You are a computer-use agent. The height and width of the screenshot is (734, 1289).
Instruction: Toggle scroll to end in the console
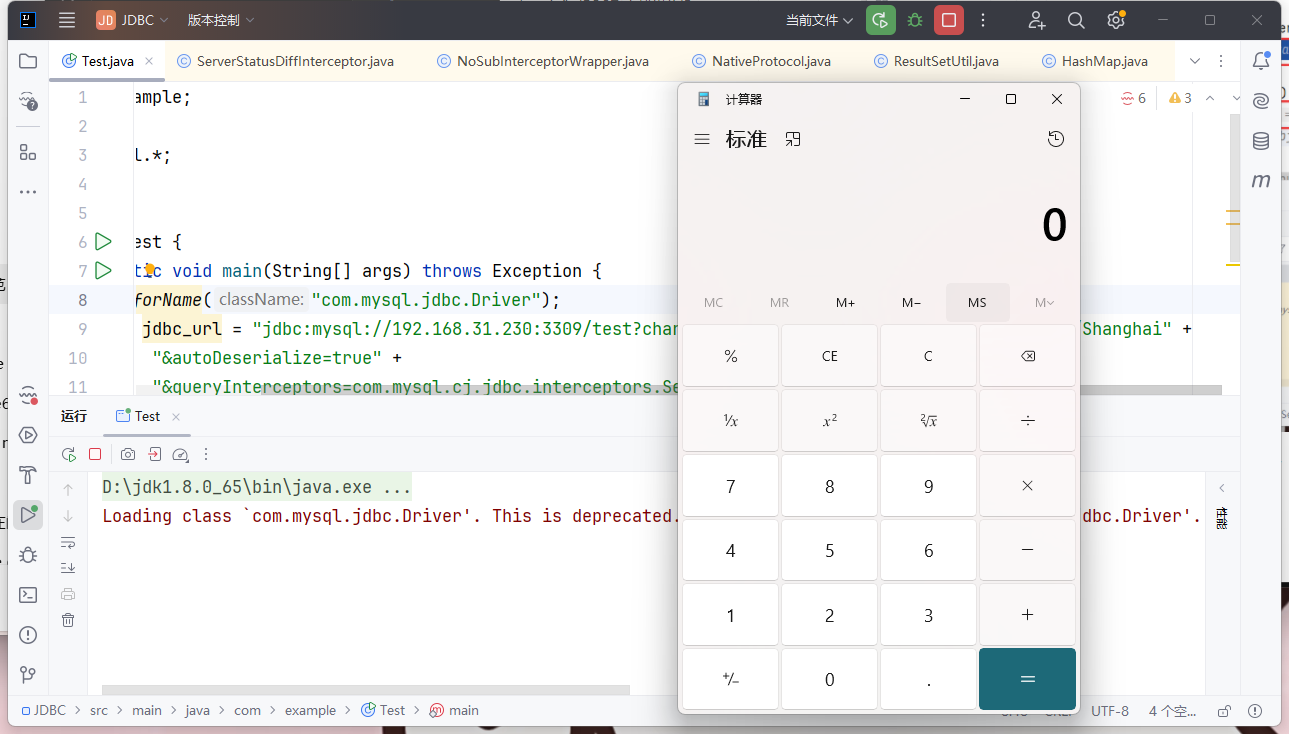(x=68, y=568)
